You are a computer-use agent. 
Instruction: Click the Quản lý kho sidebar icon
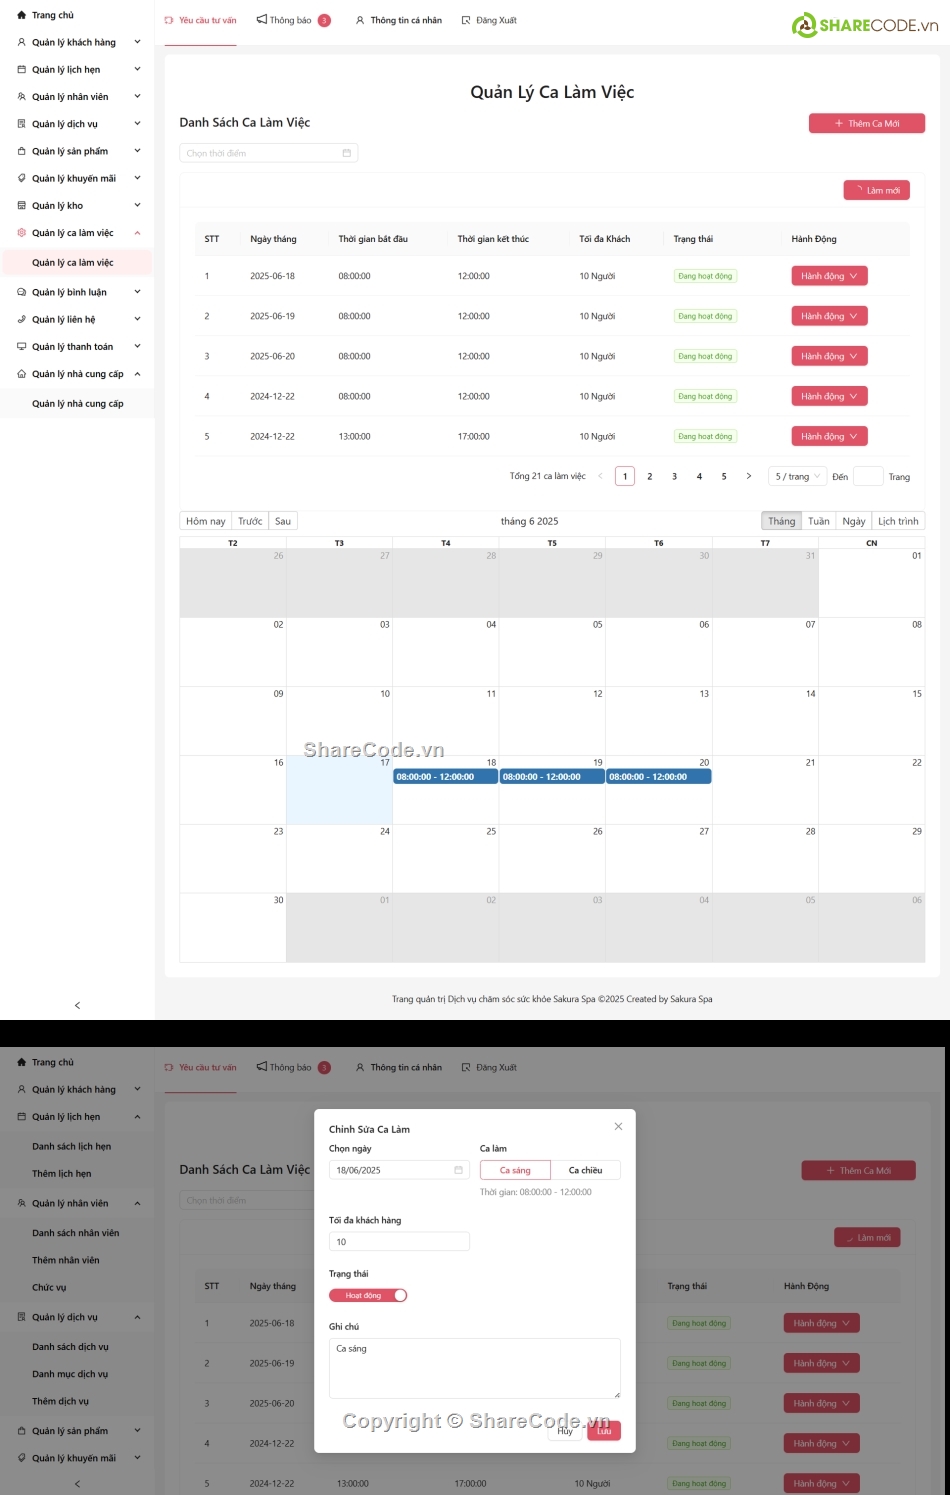[x=22, y=206]
